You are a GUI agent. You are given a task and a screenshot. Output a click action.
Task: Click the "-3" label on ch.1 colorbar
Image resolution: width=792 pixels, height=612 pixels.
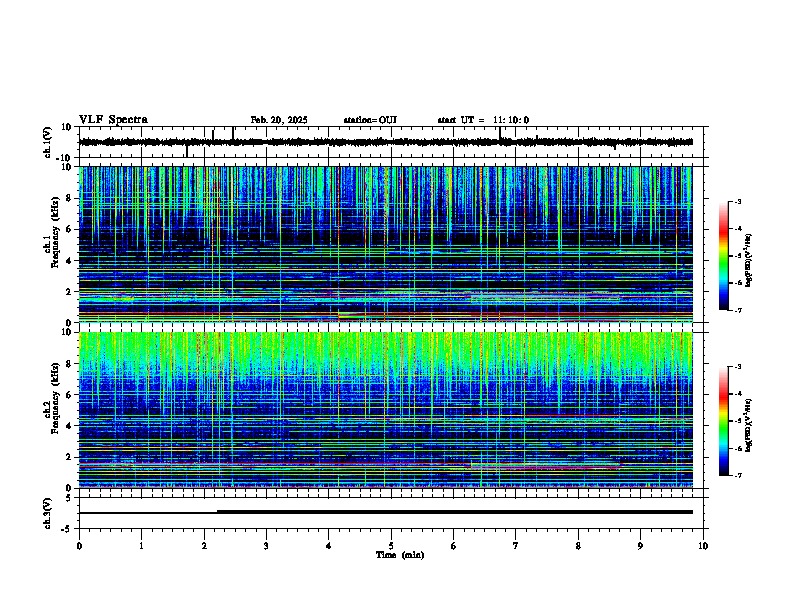tap(738, 202)
